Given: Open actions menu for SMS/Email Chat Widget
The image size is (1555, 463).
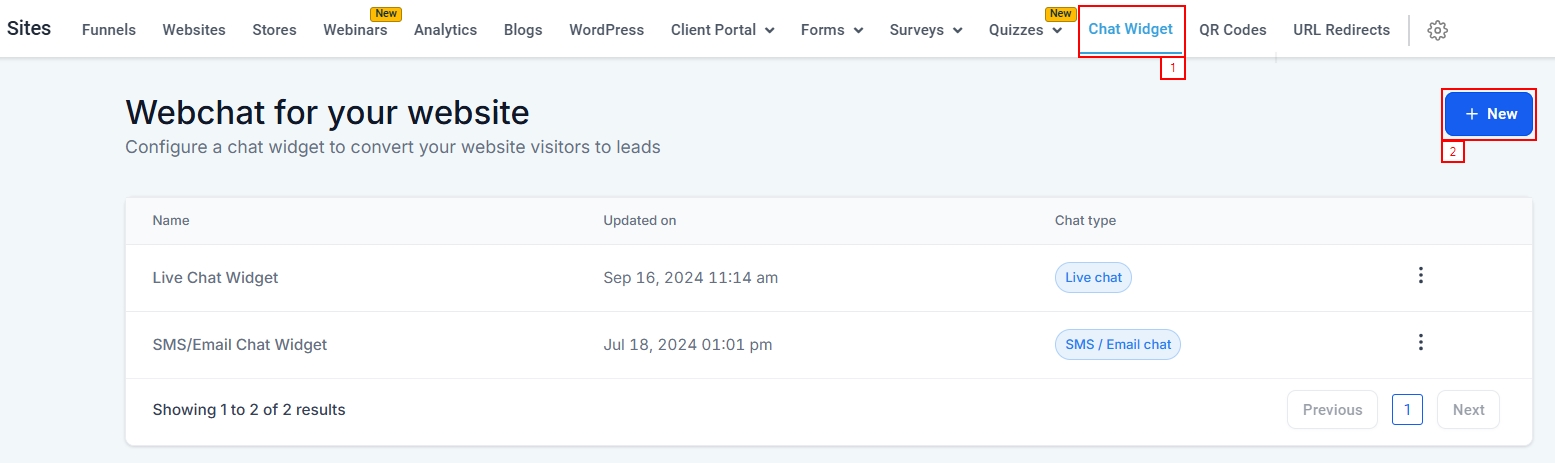Looking at the screenshot, I should tap(1420, 343).
